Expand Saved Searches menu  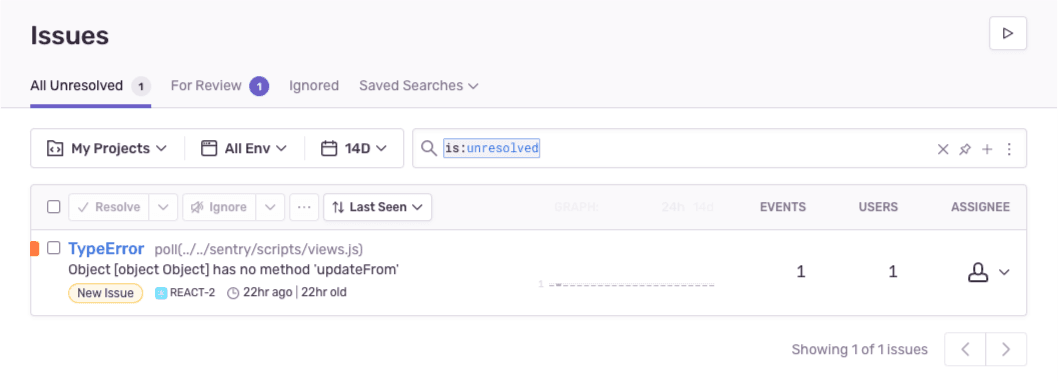(x=418, y=86)
